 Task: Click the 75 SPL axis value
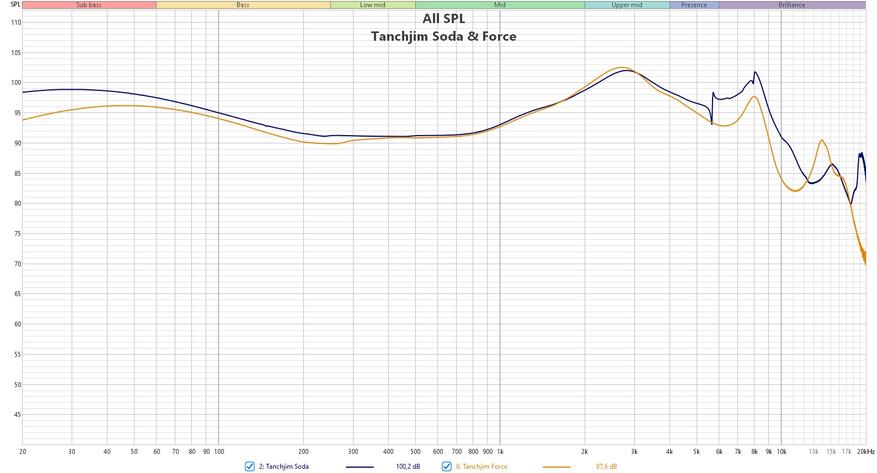point(17,234)
